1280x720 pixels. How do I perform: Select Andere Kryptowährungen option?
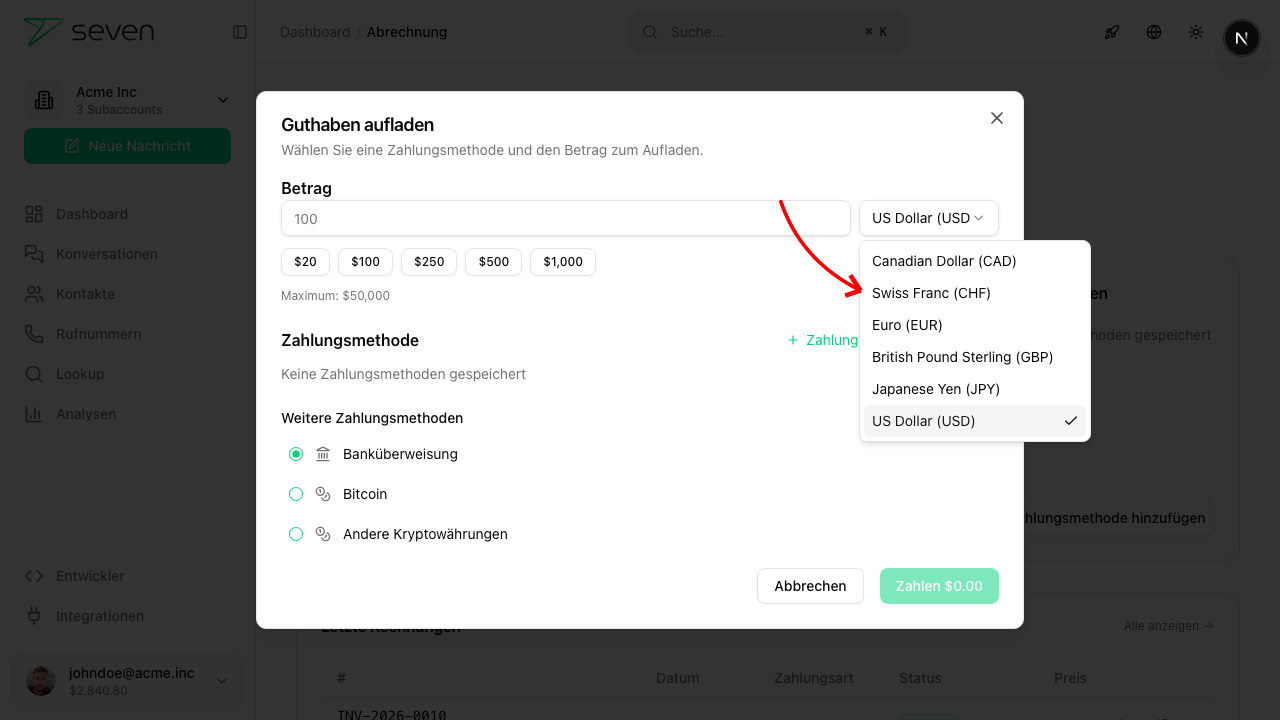point(296,534)
